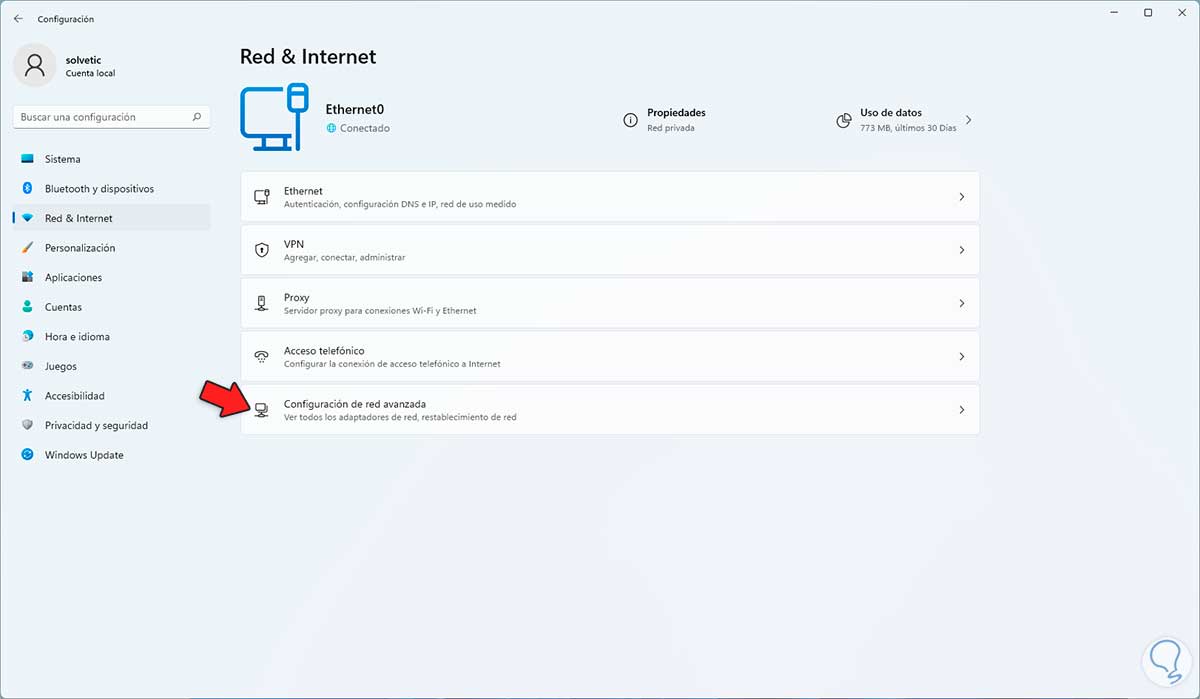This screenshot has height=699, width=1200.
Task: Open Juegos settings section
Action: (112, 366)
